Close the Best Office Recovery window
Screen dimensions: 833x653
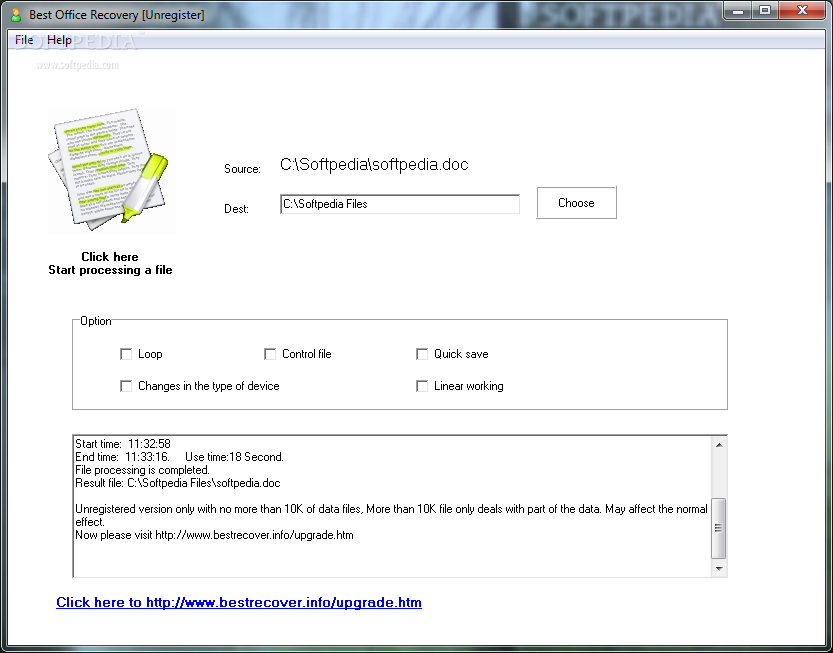[802, 10]
